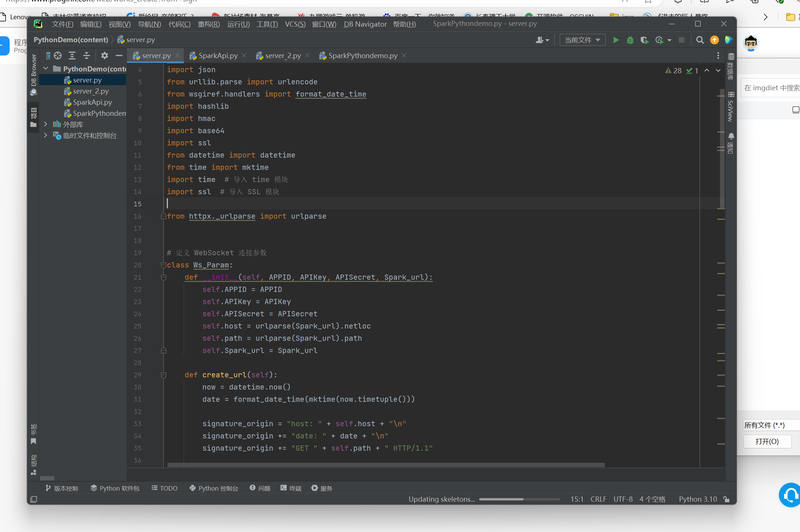
Task: Close the server_2.py editor tab
Action: 307,56
